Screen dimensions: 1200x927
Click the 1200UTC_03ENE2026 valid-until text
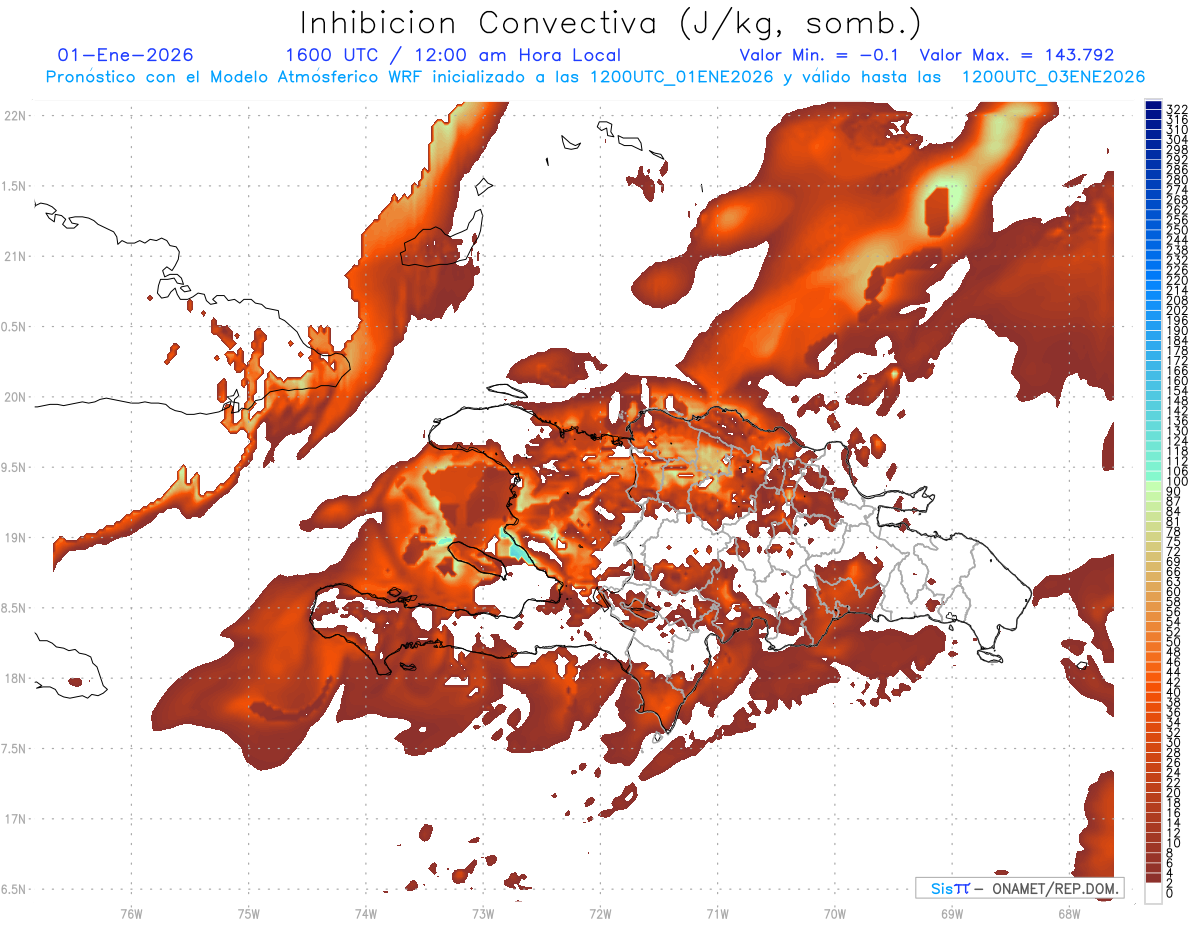pos(1053,76)
